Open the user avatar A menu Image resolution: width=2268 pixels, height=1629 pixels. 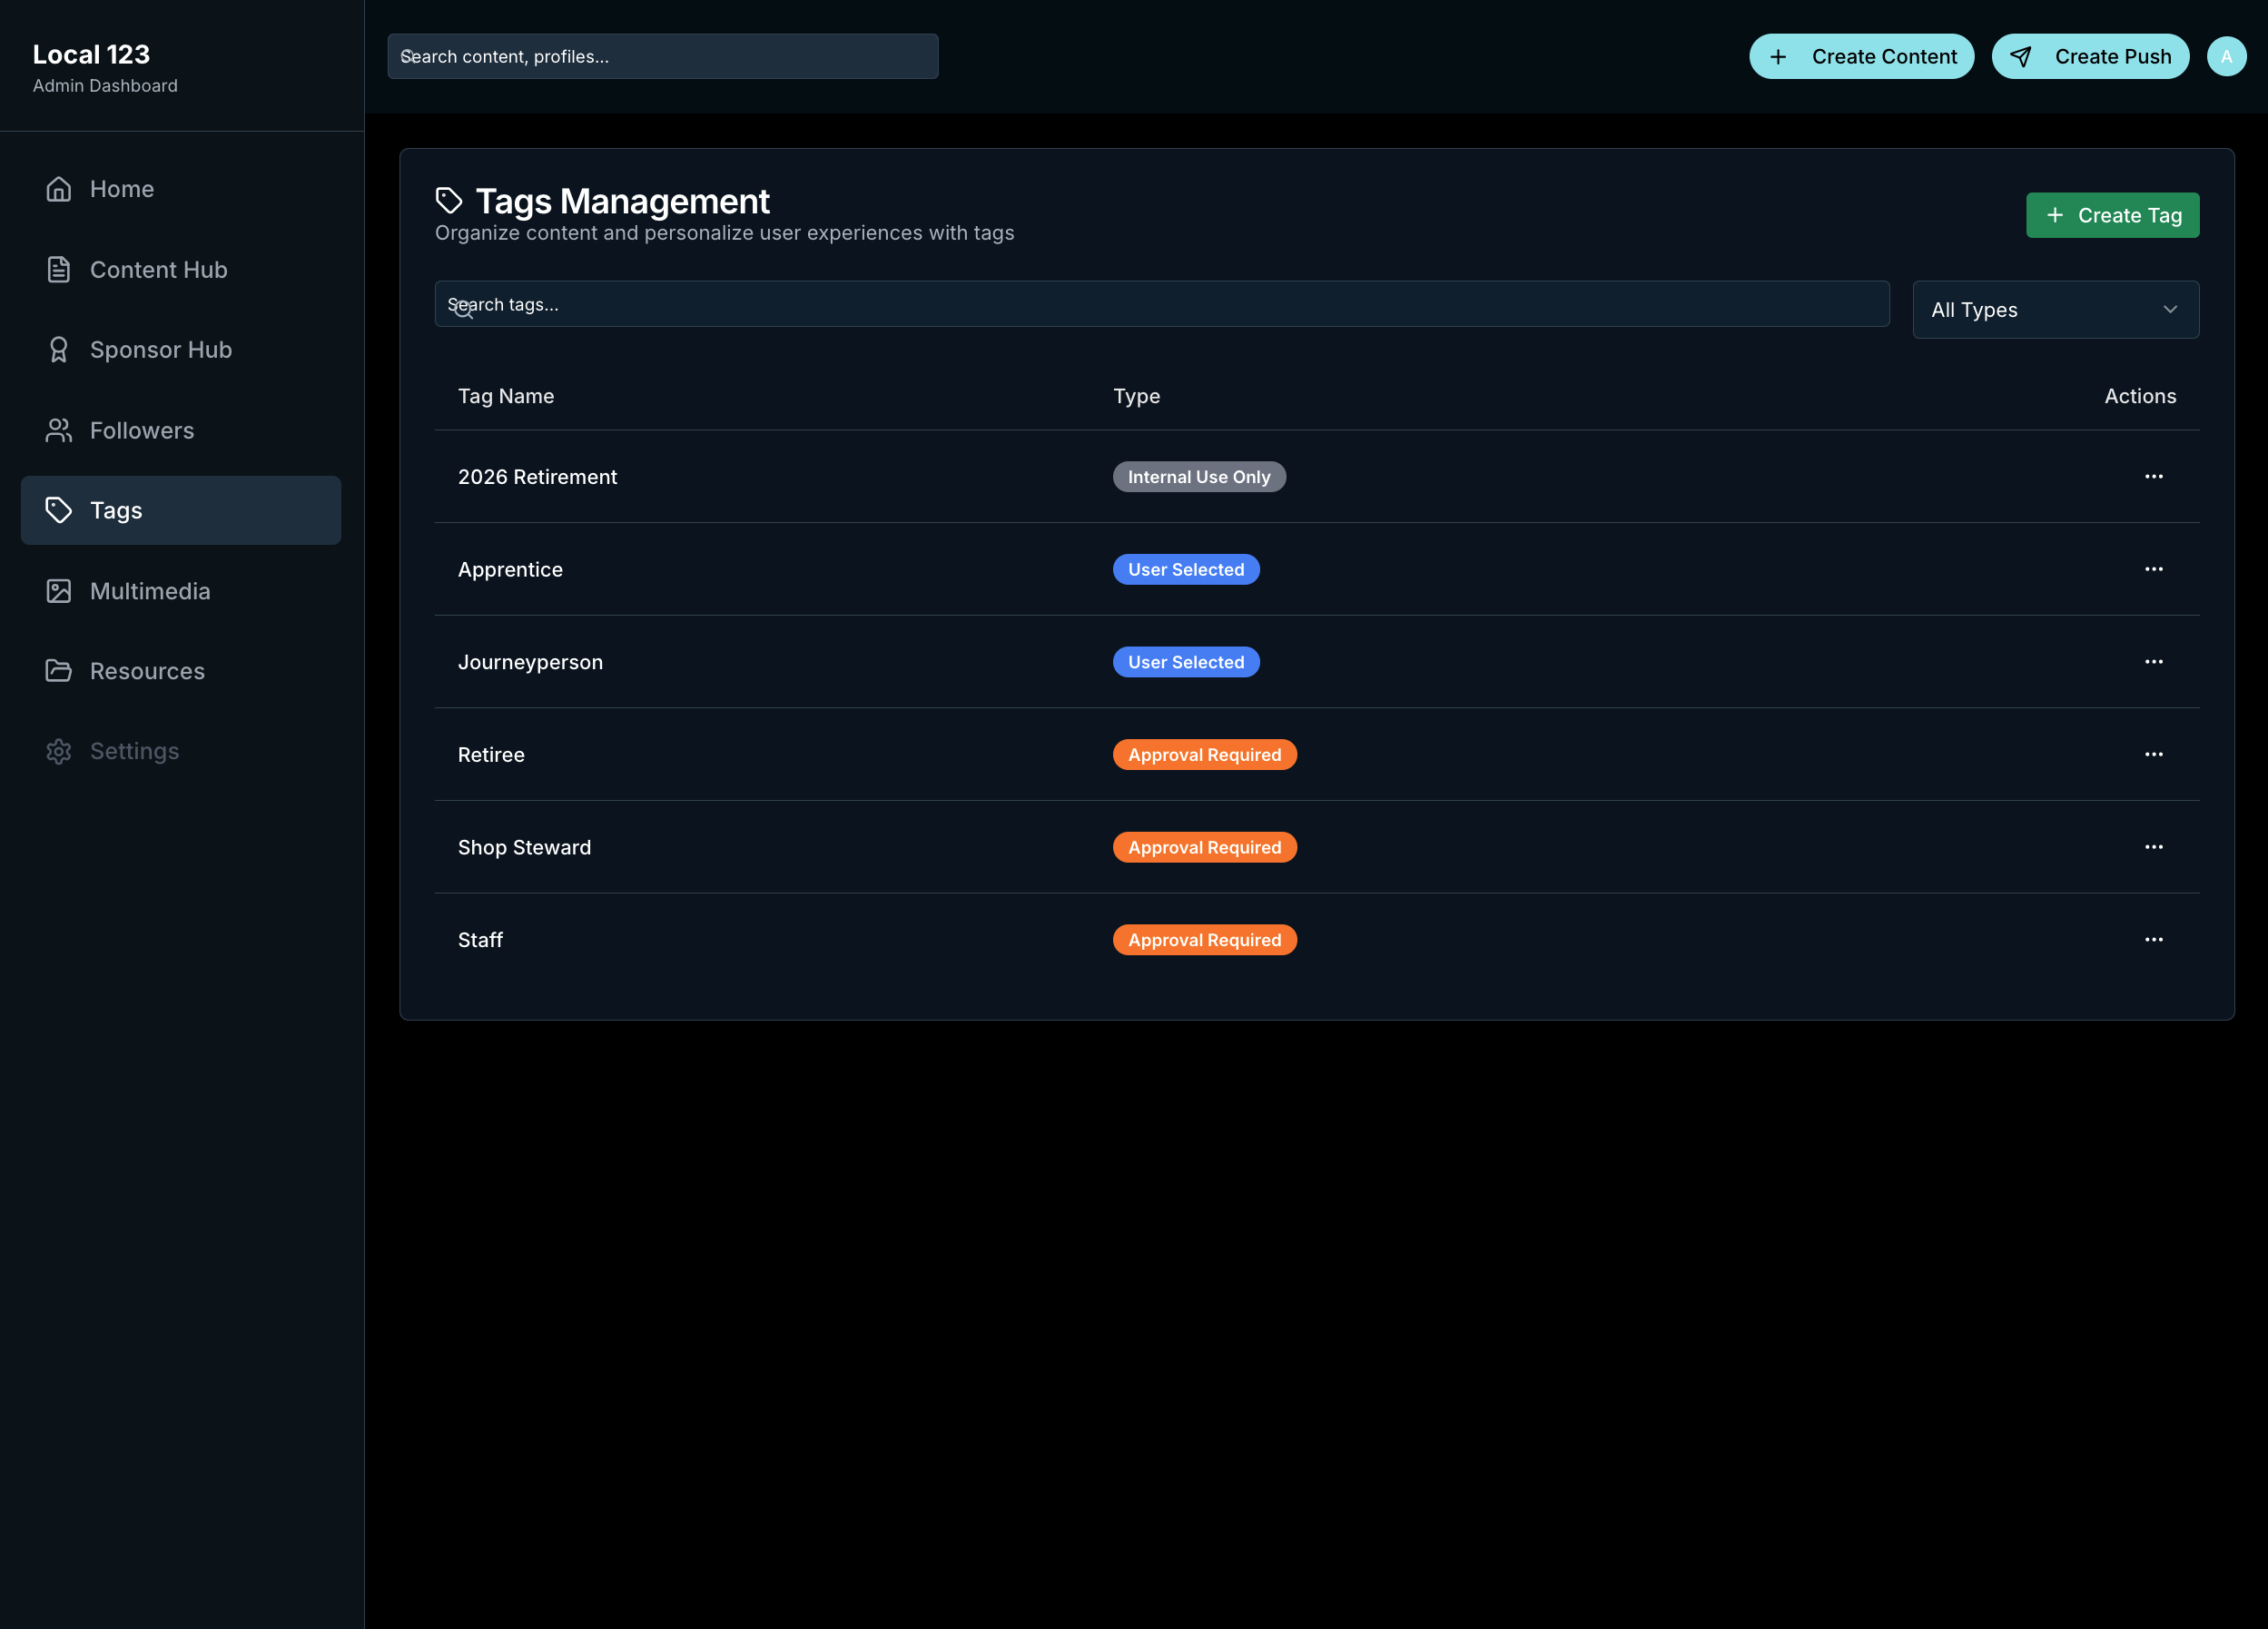pyautogui.click(x=2226, y=57)
